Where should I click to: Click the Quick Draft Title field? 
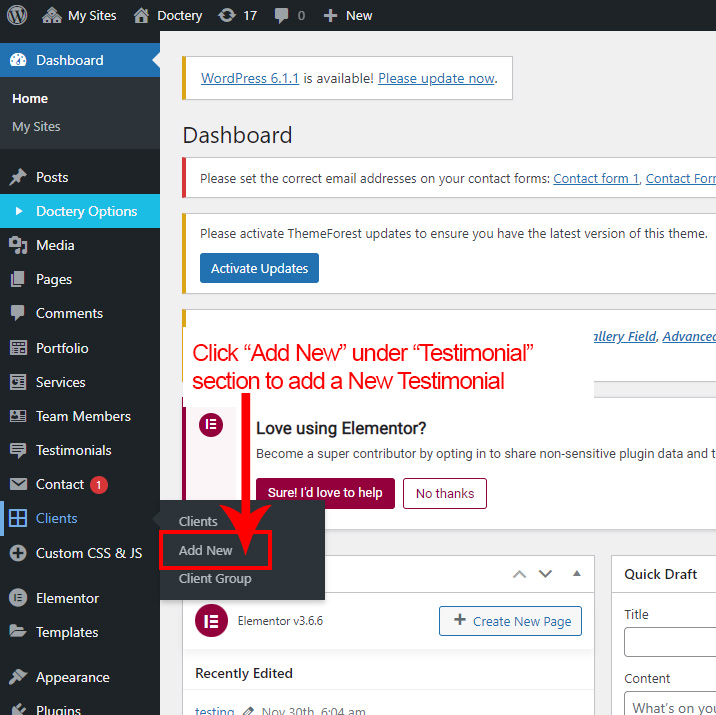(x=670, y=641)
